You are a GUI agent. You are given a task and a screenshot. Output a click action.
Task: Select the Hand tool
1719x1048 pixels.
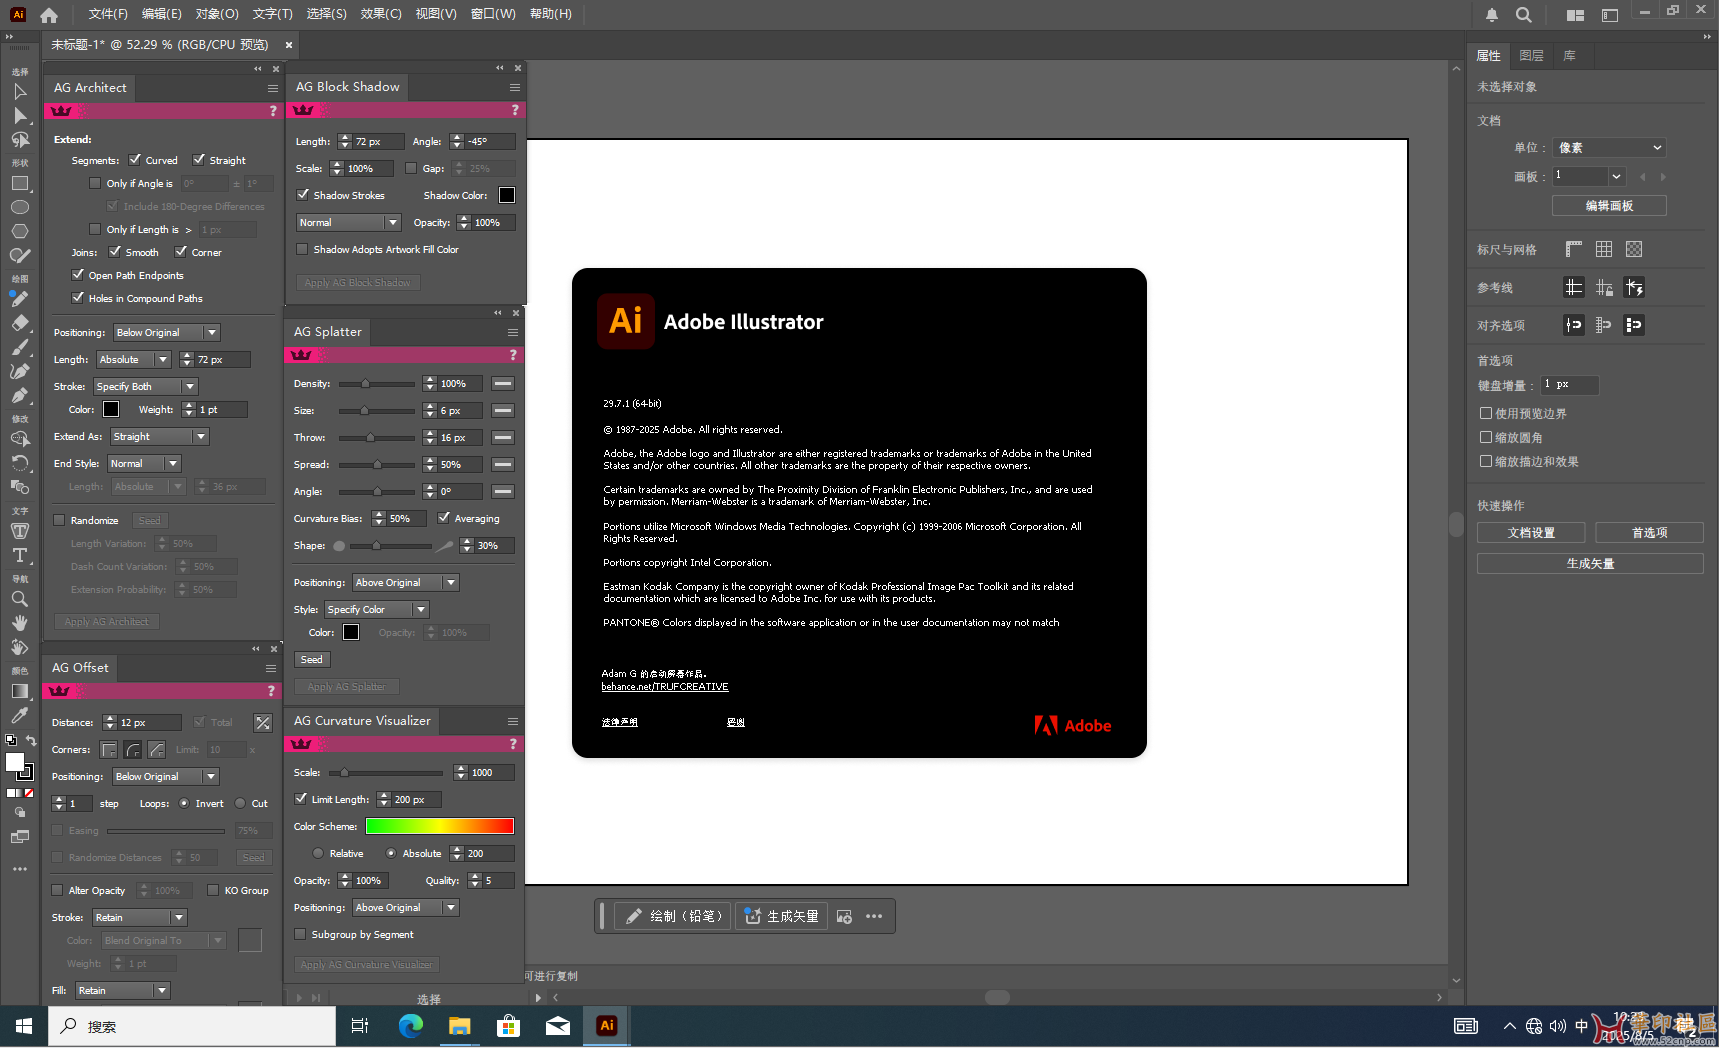[19, 623]
